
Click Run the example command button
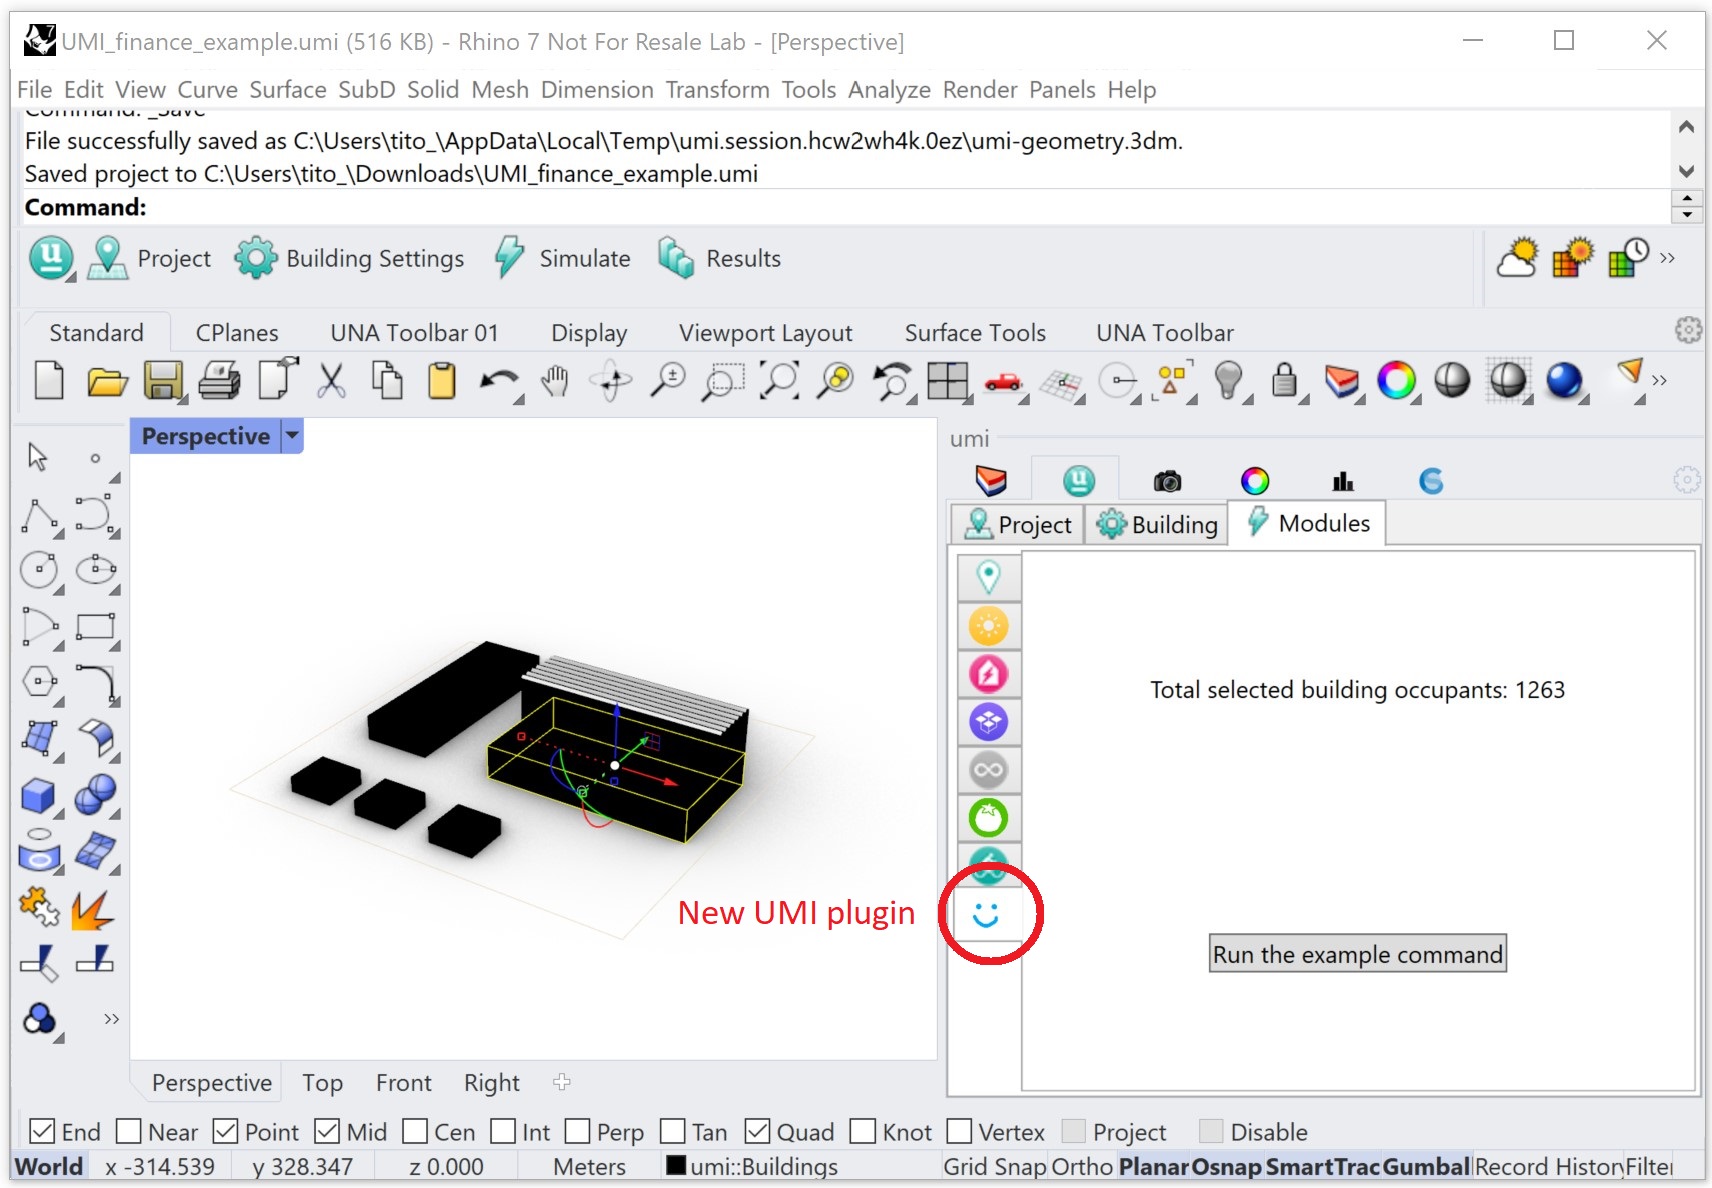(1357, 954)
